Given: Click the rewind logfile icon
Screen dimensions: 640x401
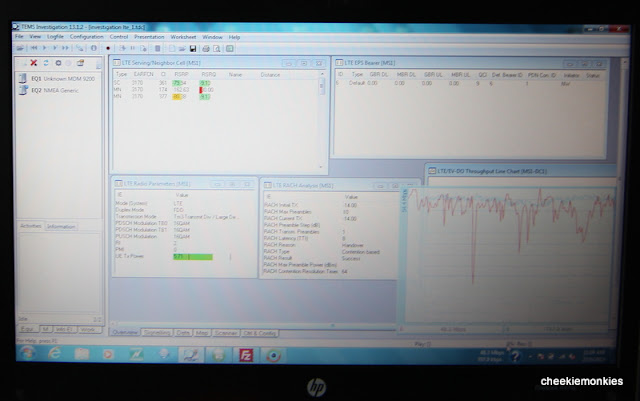Looking at the screenshot, I should pos(34,48).
